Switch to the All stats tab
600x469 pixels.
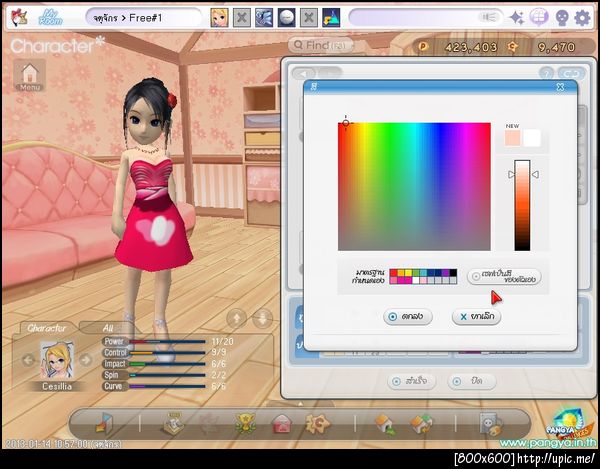click(108, 328)
